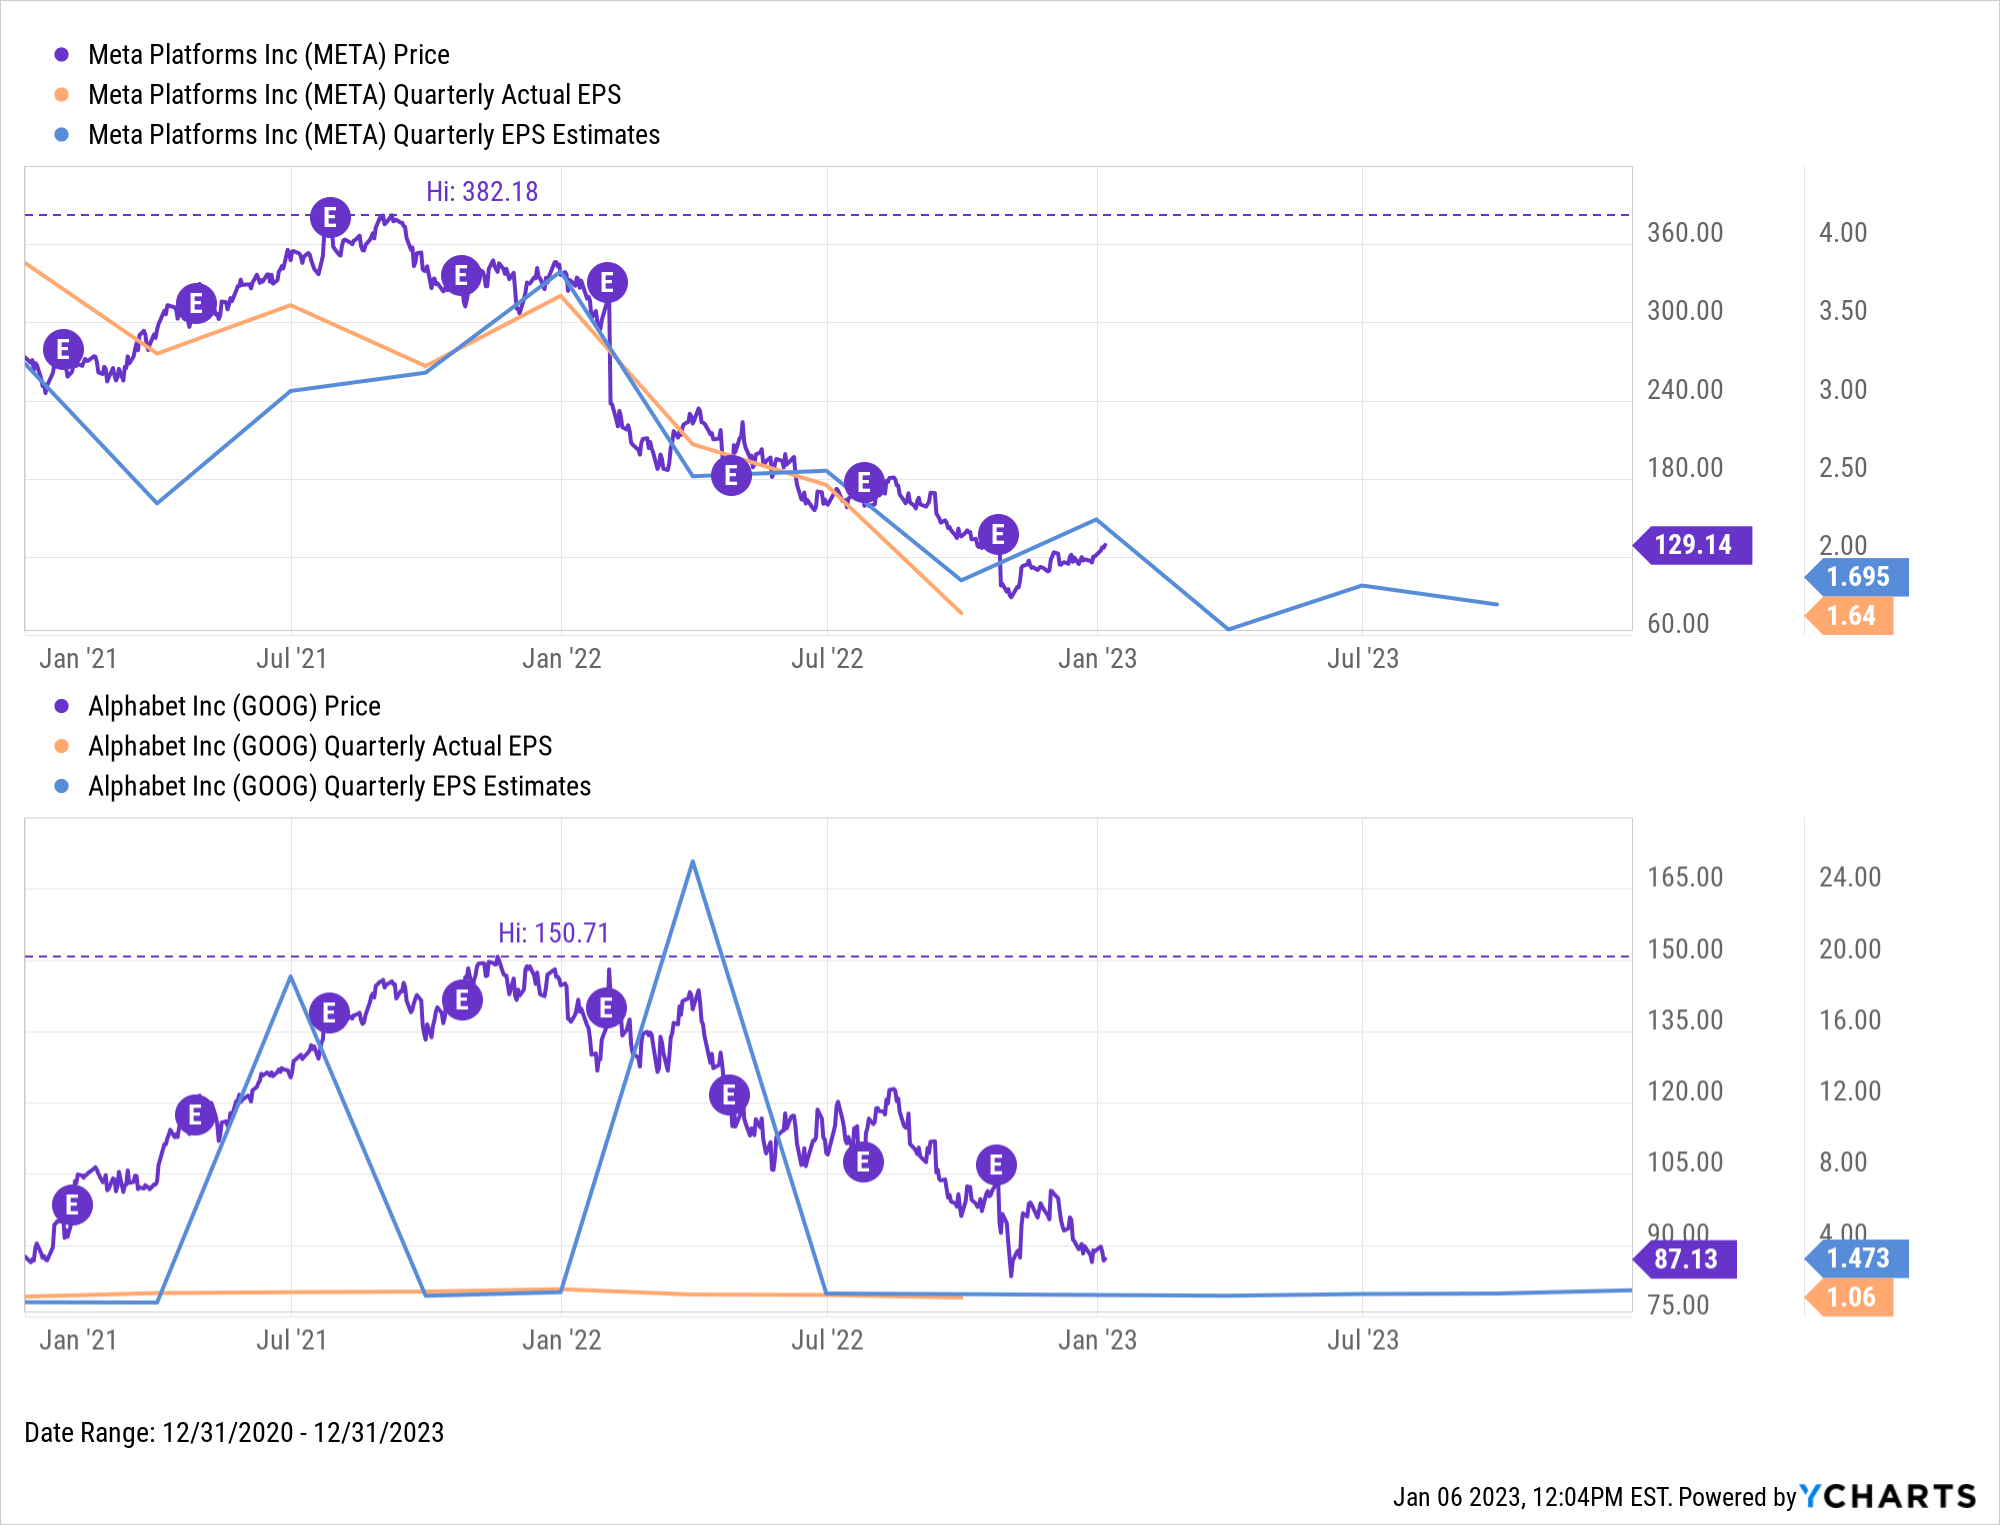Click the orange dot for GOOG Quarterly Actual EPS
The width and height of the screenshot is (2000, 1525).
[62, 746]
